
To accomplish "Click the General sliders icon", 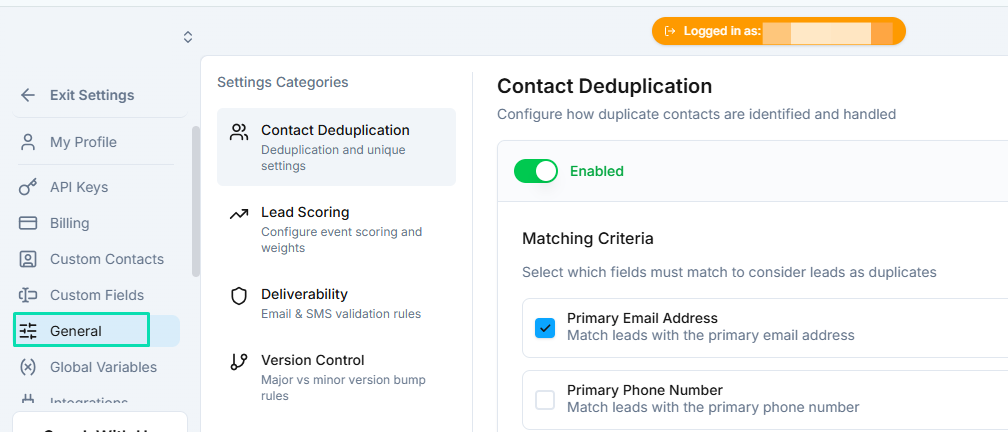I will [28, 331].
